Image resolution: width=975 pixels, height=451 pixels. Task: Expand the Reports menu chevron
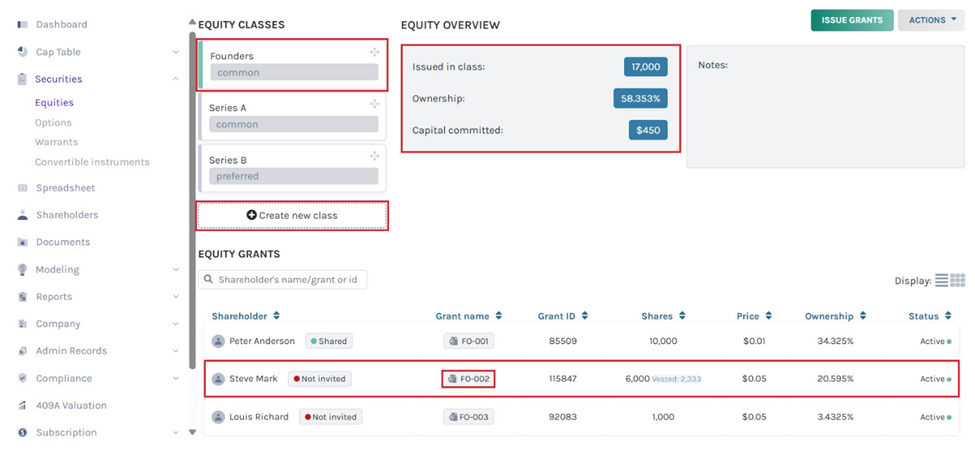pos(175,297)
